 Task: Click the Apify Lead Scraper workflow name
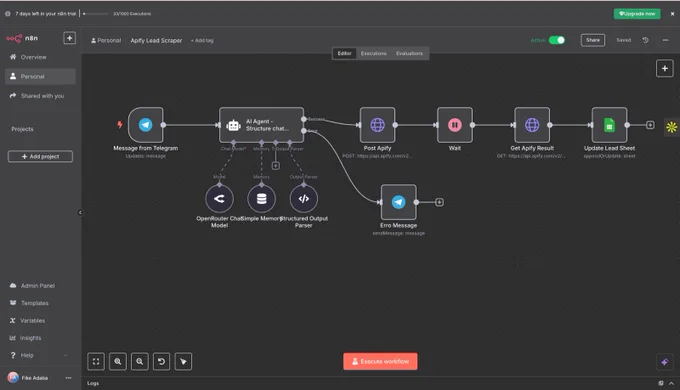pos(156,40)
